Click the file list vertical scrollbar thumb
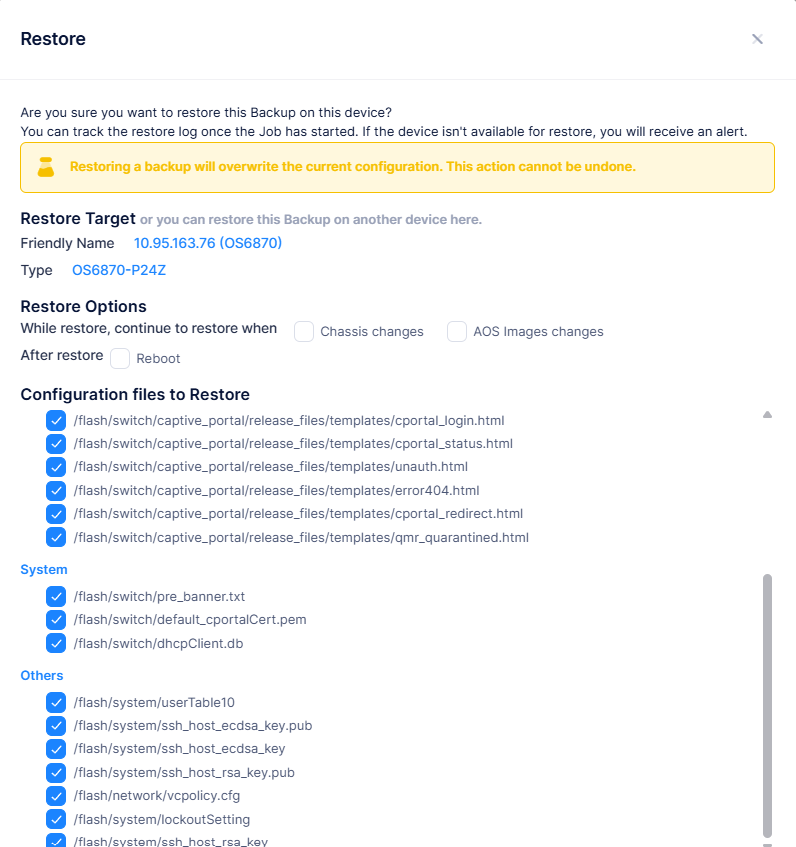The height and width of the screenshot is (847, 796). click(767, 700)
